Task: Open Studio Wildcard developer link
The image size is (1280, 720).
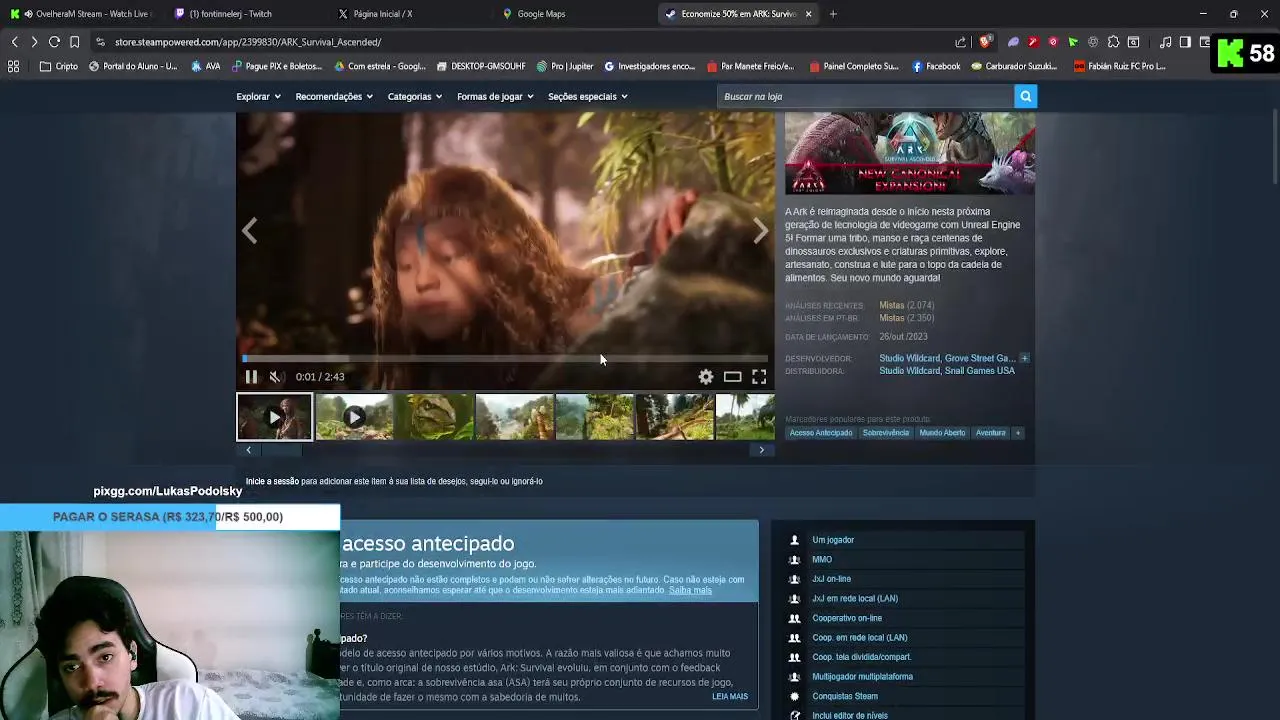Action: click(909, 358)
